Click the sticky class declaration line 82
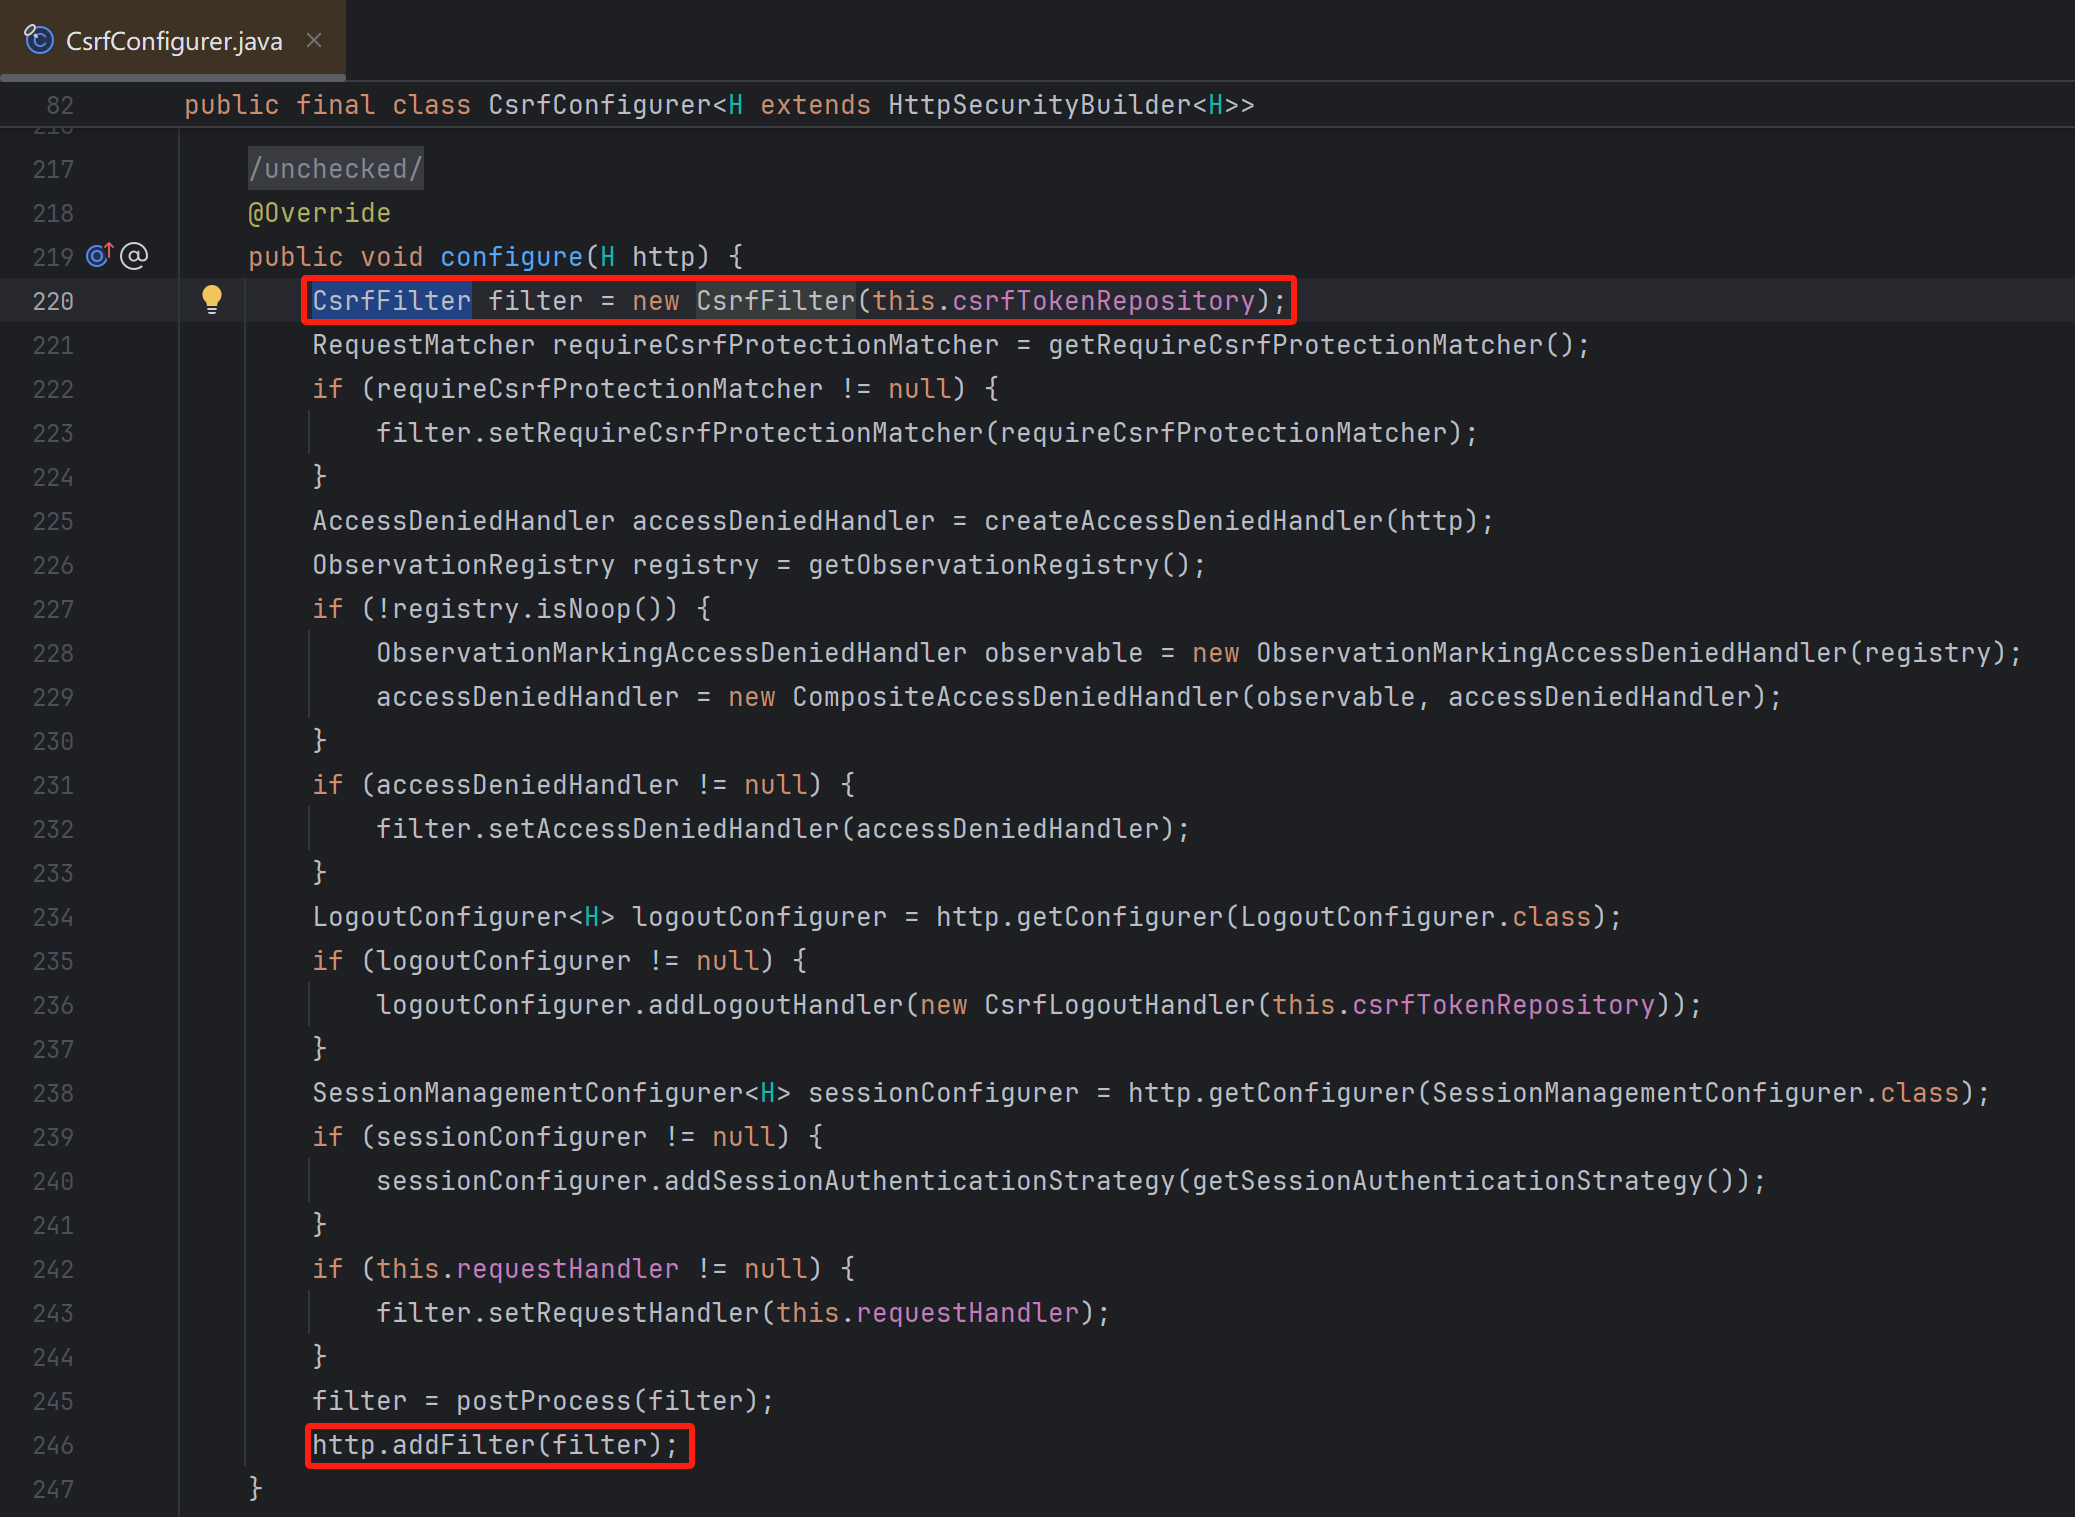The width and height of the screenshot is (2075, 1517). (x=718, y=105)
